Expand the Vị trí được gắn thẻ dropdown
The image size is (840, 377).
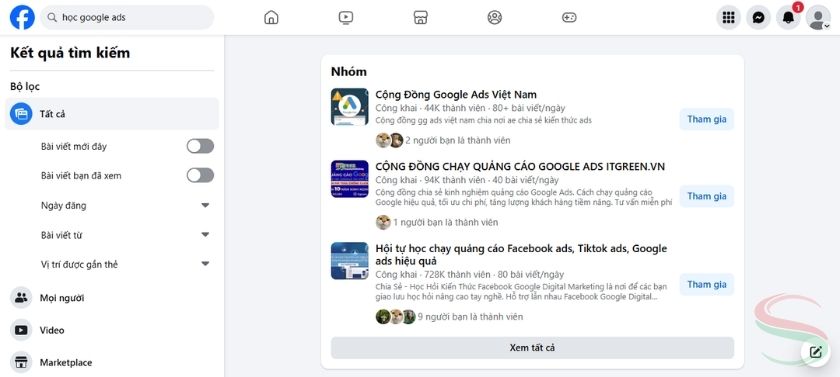coord(205,263)
